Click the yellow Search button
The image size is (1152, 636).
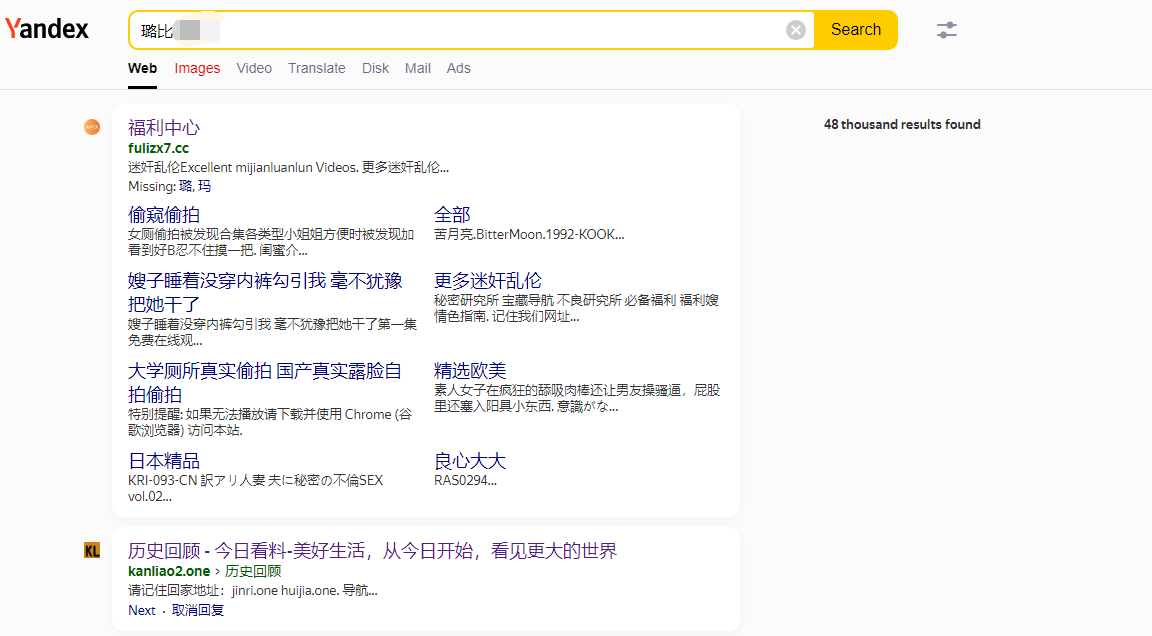click(856, 30)
